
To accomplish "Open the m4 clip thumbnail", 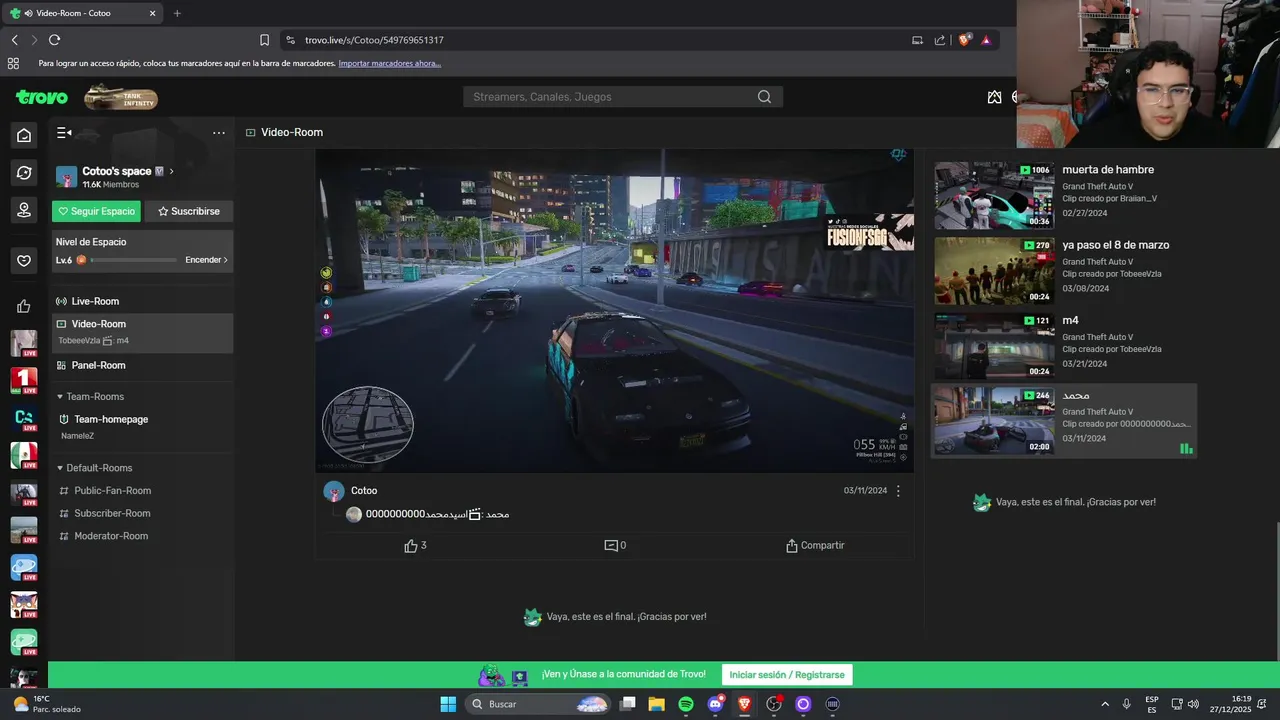I will coord(994,346).
